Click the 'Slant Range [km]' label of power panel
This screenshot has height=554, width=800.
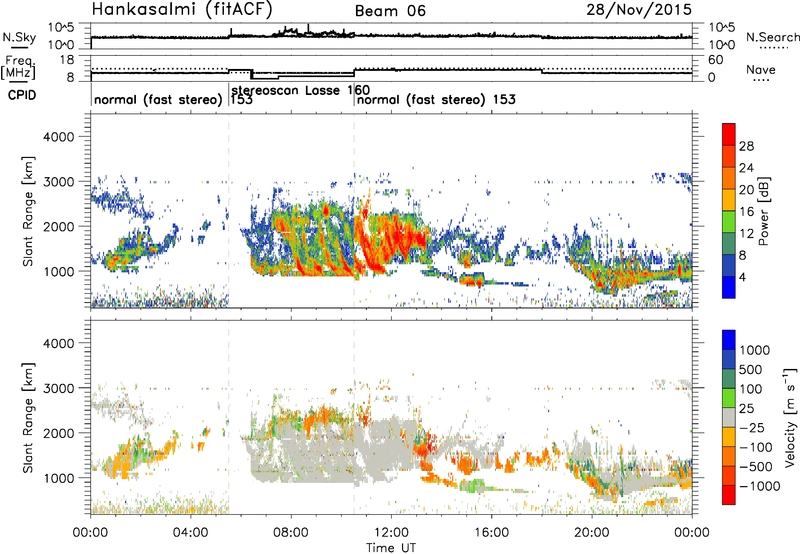(29, 211)
